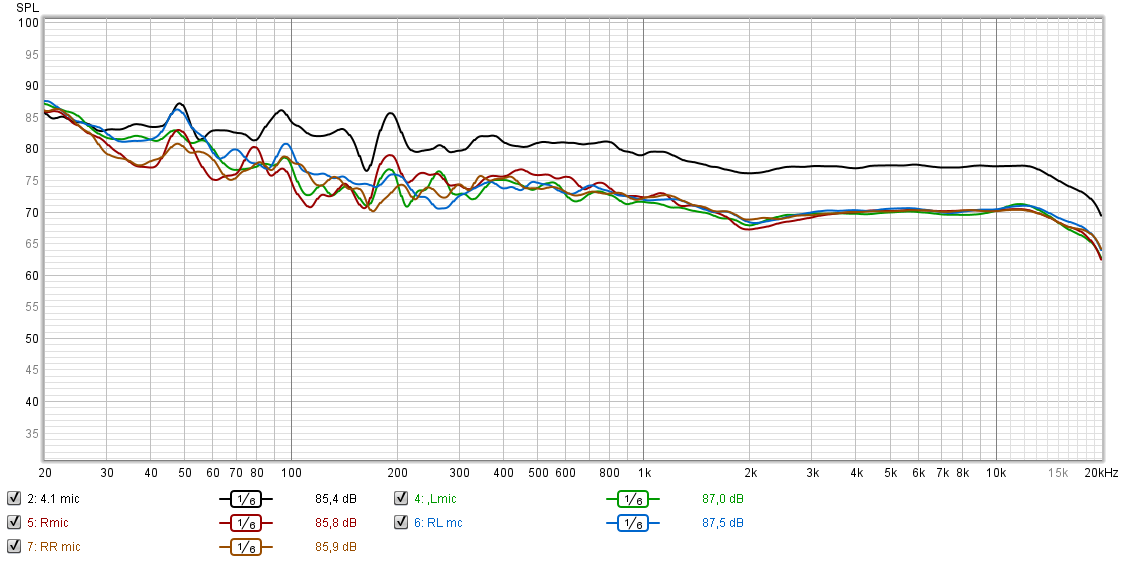Click the SPL axis label
Screen dimensions: 1124x561
pos(26,6)
